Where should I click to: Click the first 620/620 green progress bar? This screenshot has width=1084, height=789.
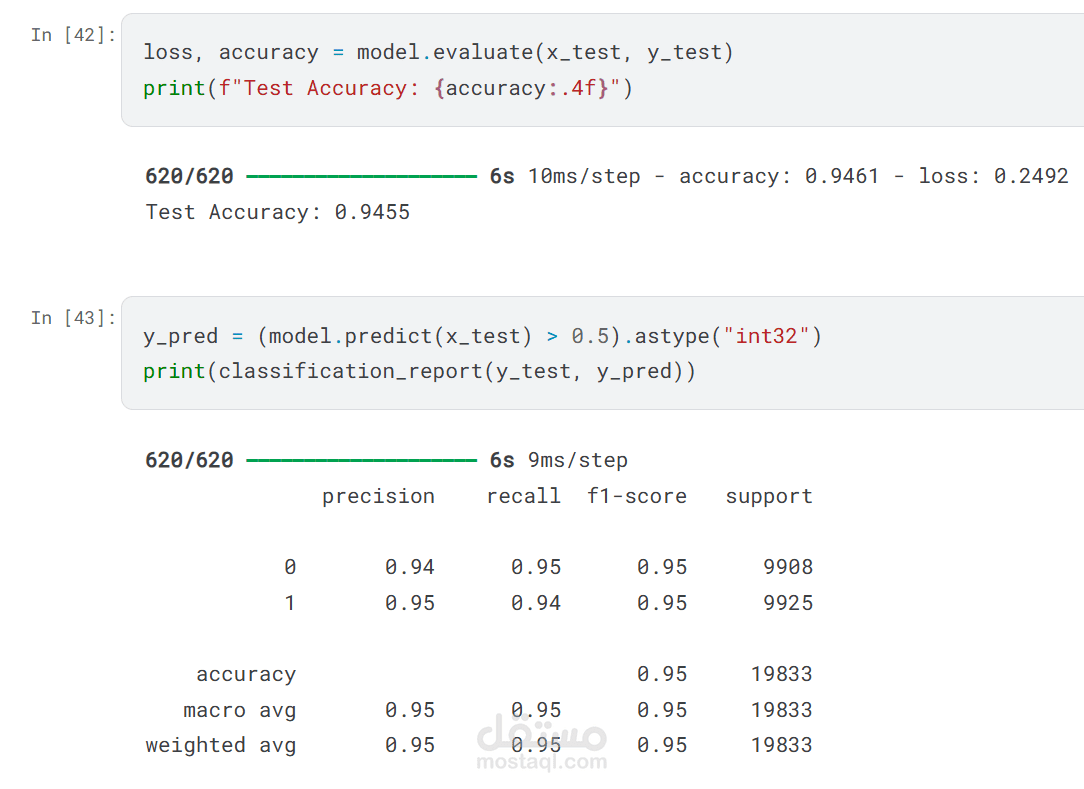pos(362,177)
